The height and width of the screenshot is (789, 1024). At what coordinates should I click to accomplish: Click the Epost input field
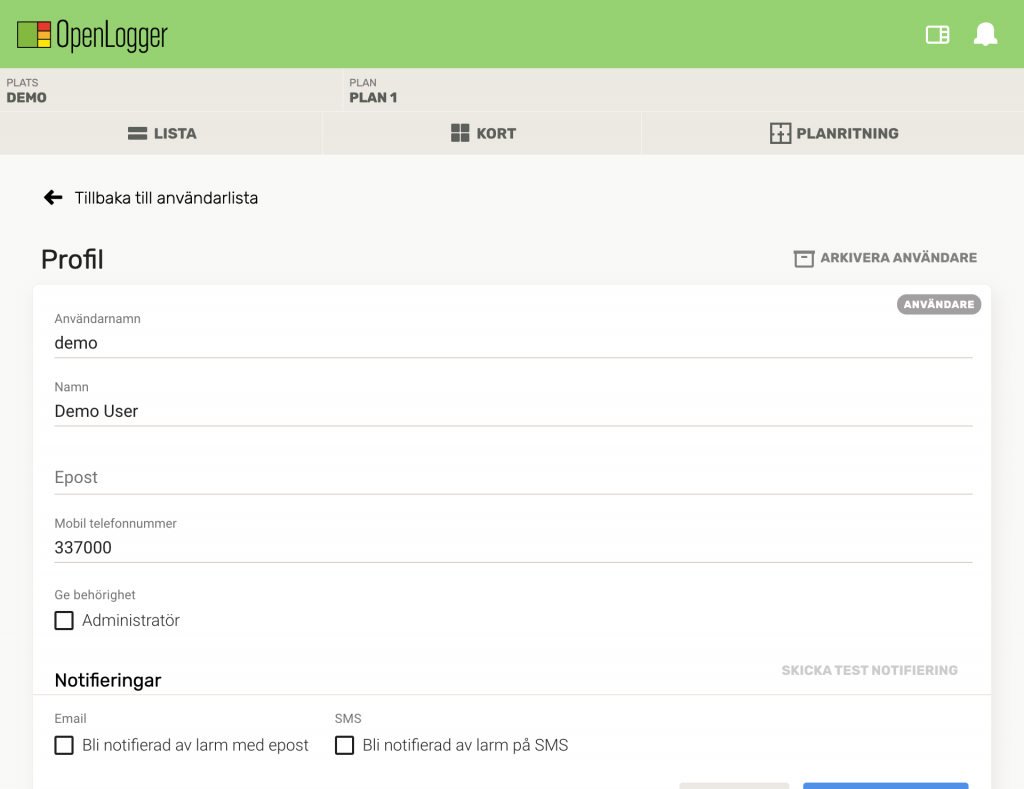[x=513, y=477]
